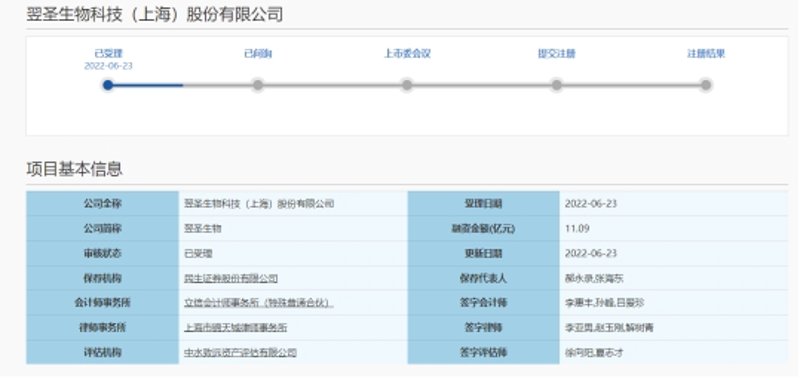The image size is (800, 378).
Task: Open the 中水致远资产评估有限公司 appraiser link
Action: pyautogui.click(x=240, y=352)
